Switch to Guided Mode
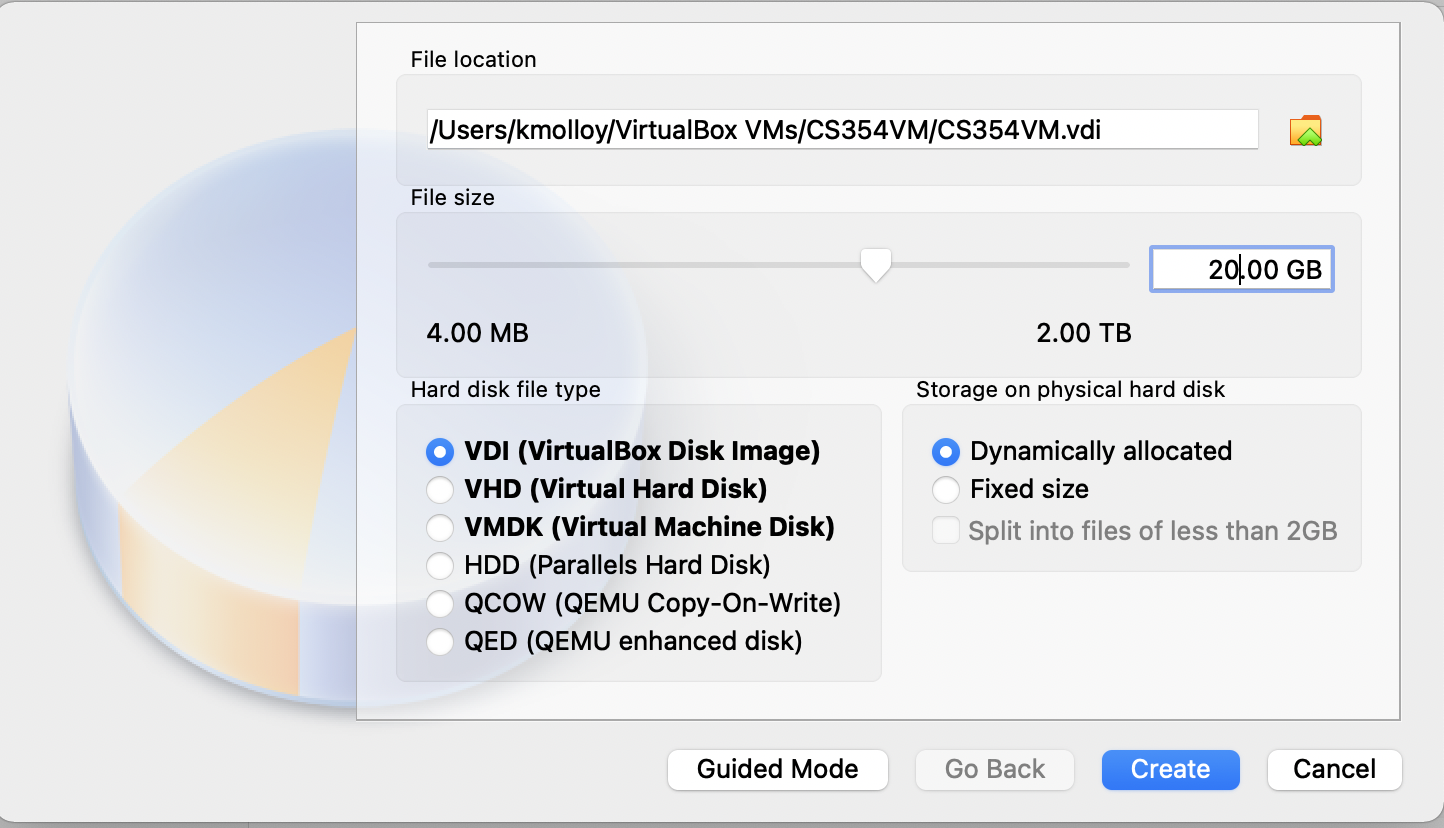Viewport: 1444px width, 828px height. [x=777, y=769]
